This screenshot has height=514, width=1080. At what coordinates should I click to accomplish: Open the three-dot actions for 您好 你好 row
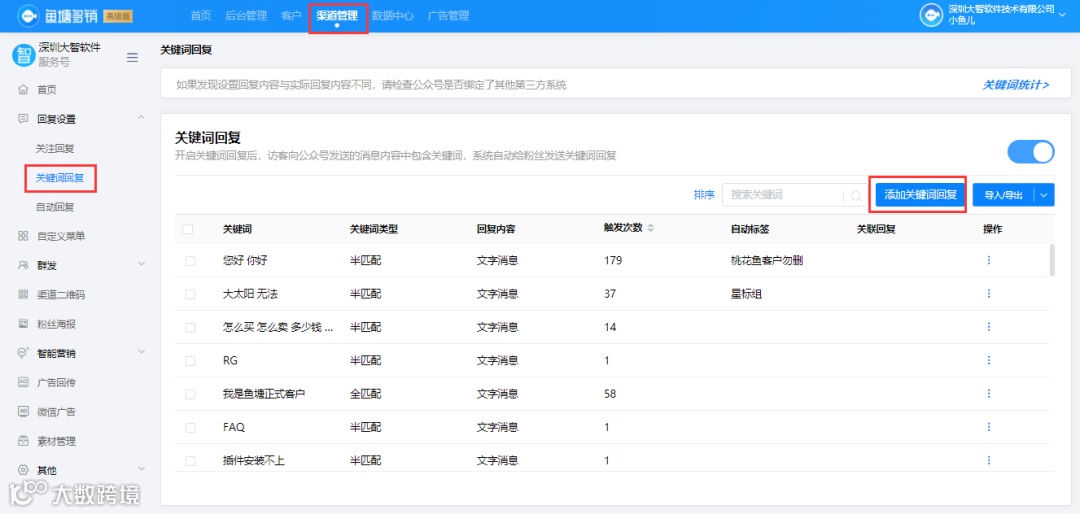(x=988, y=260)
